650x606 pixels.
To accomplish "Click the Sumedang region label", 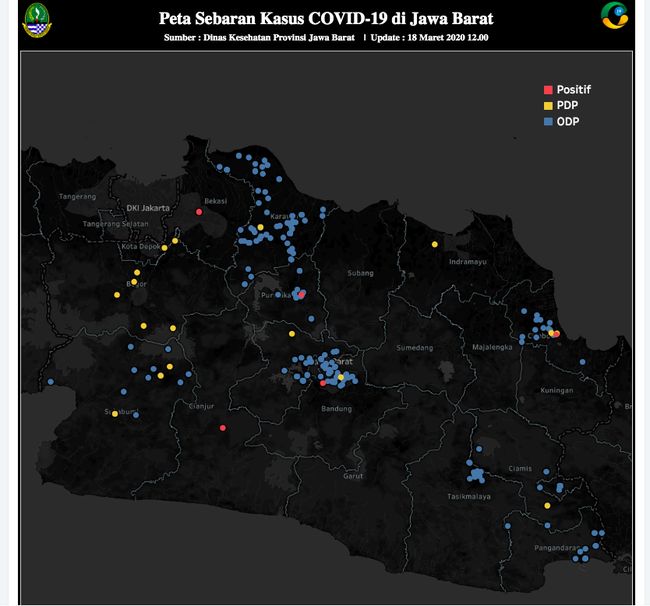I will [x=414, y=348].
